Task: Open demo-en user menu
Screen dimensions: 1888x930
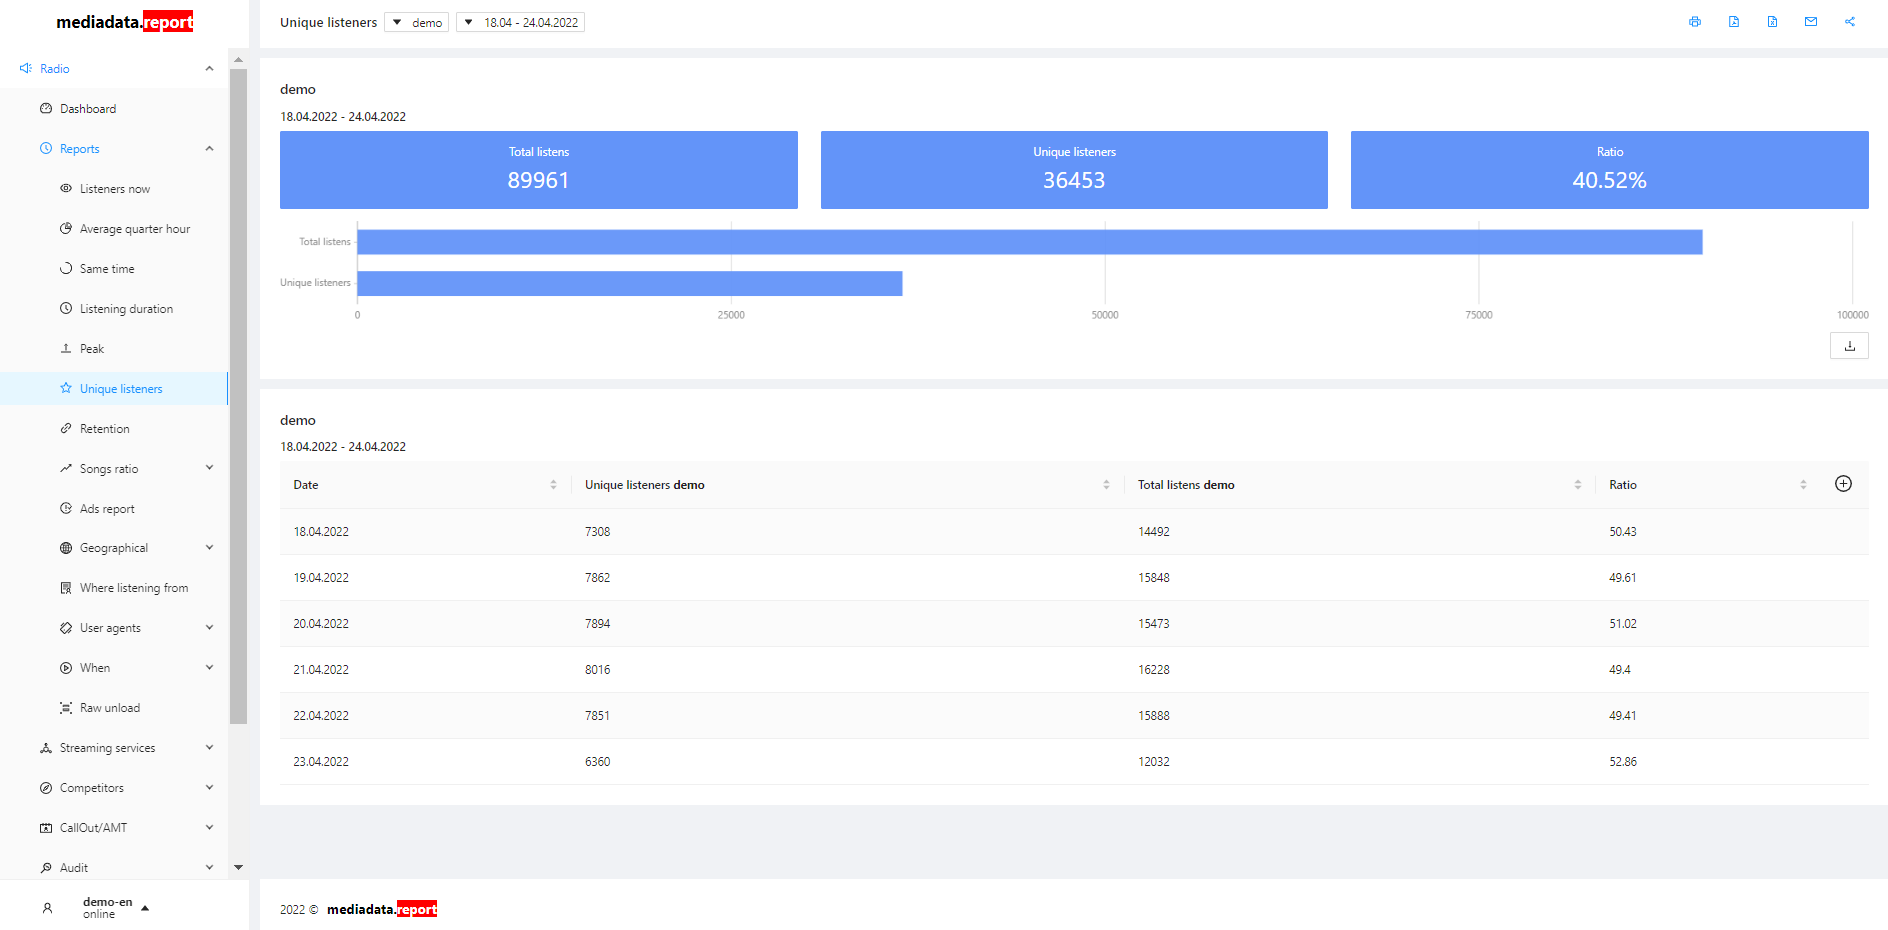Action: click(x=116, y=908)
